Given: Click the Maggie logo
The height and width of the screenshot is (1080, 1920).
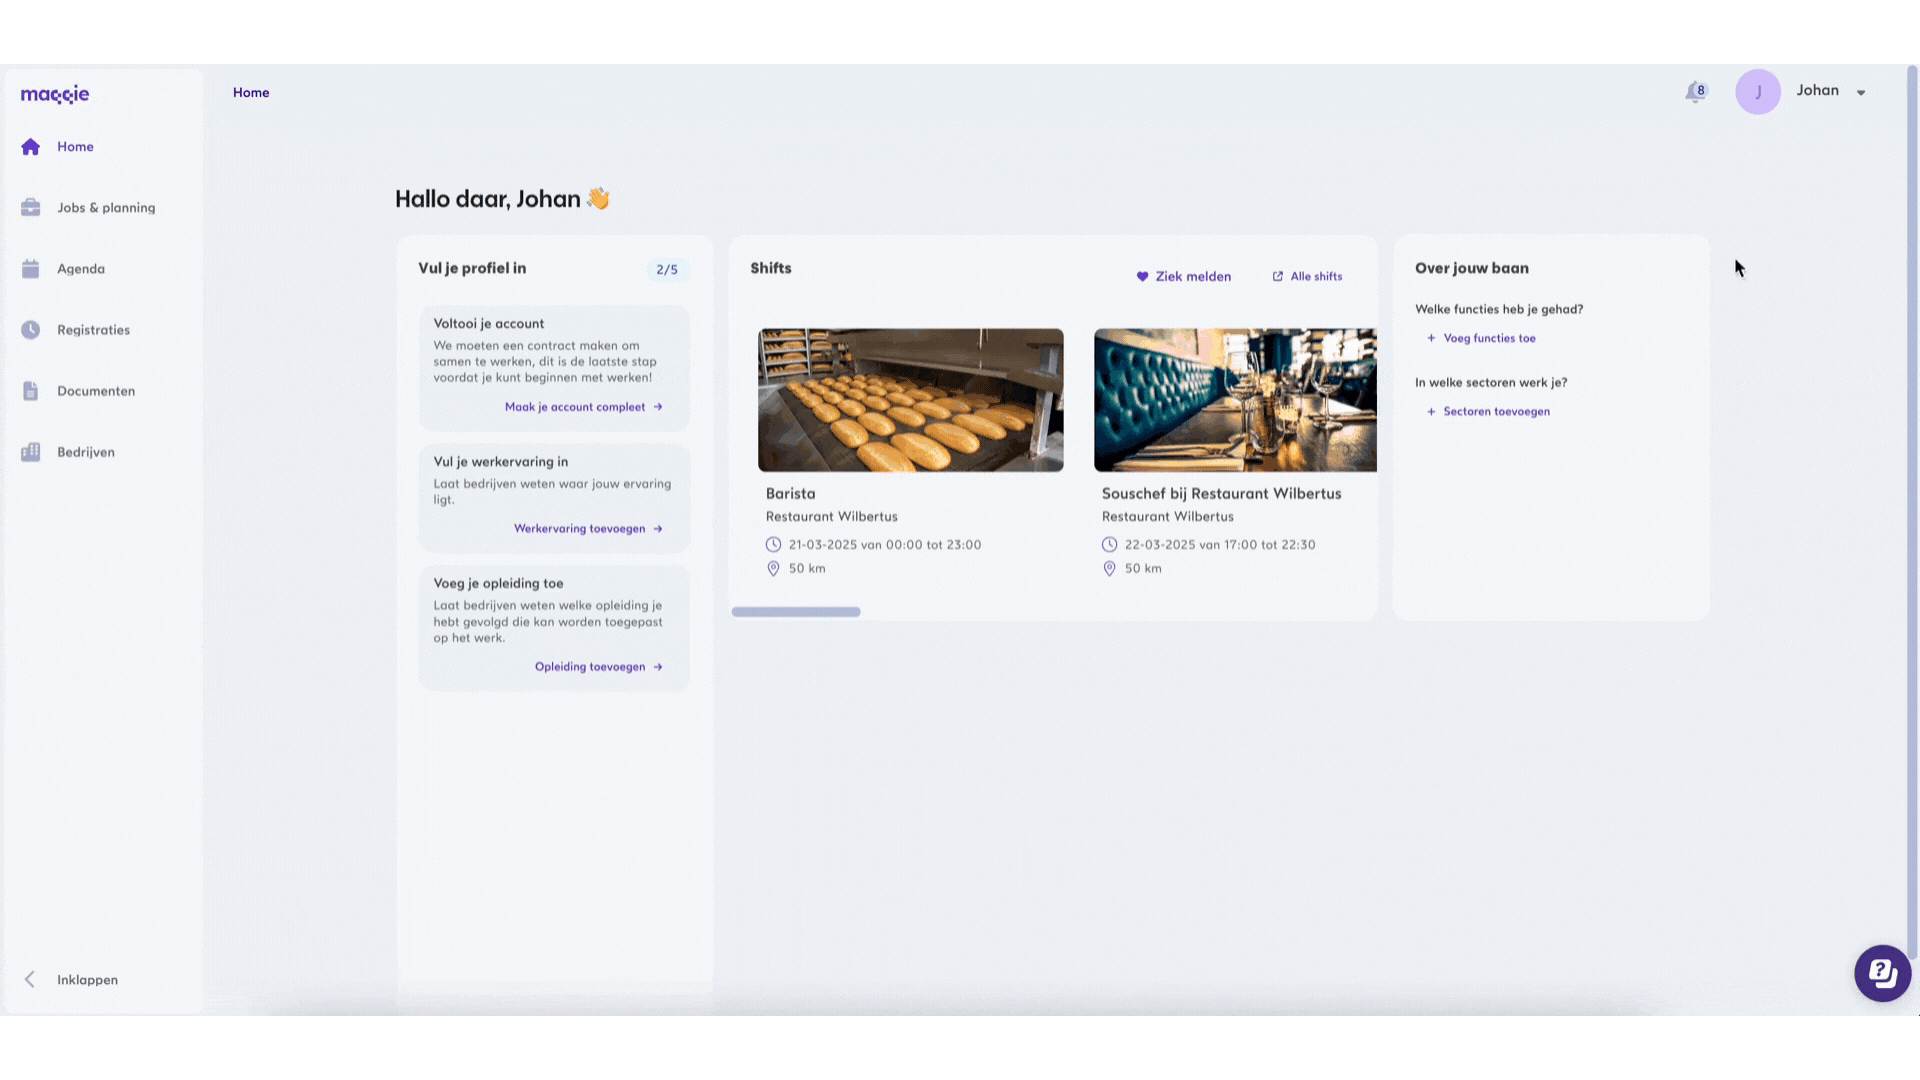Looking at the screenshot, I should click(55, 94).
